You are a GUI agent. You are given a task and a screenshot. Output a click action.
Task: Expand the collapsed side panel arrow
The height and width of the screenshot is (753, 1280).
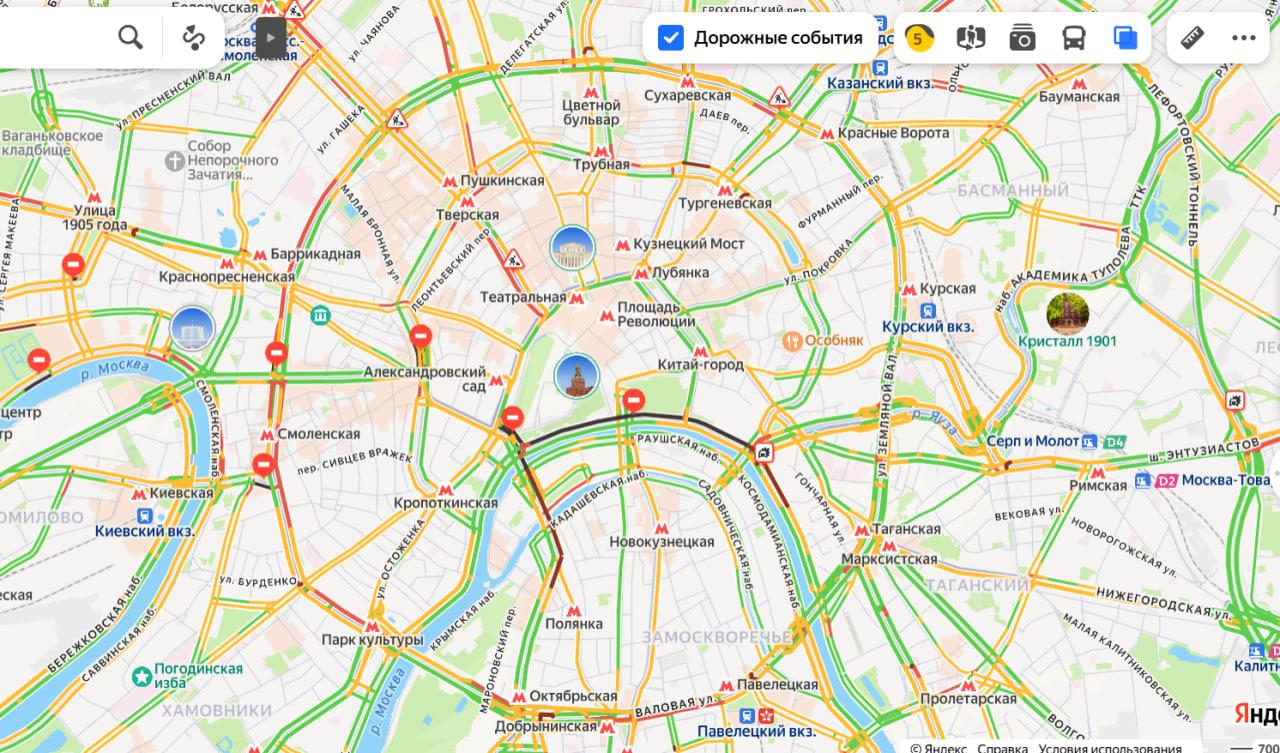point(270,38)
